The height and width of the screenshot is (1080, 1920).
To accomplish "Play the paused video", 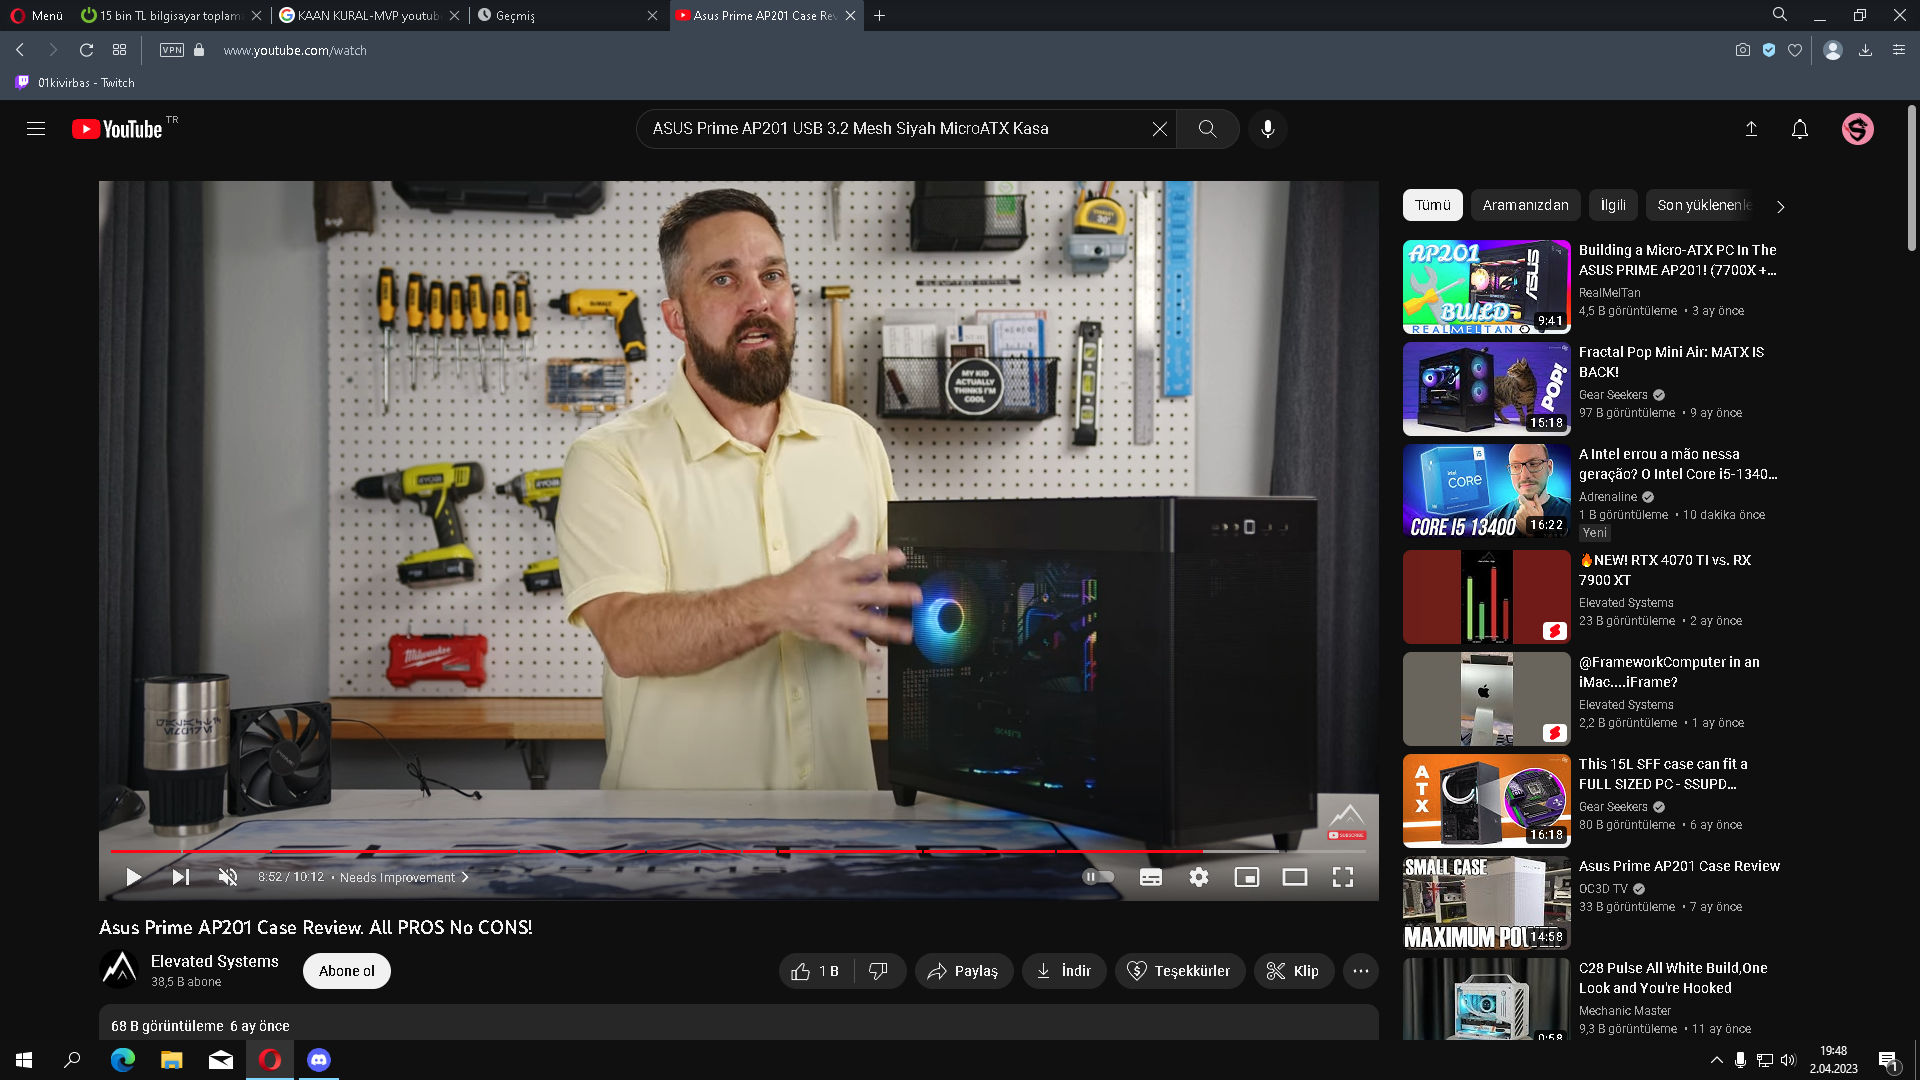I will click(133, 877).
